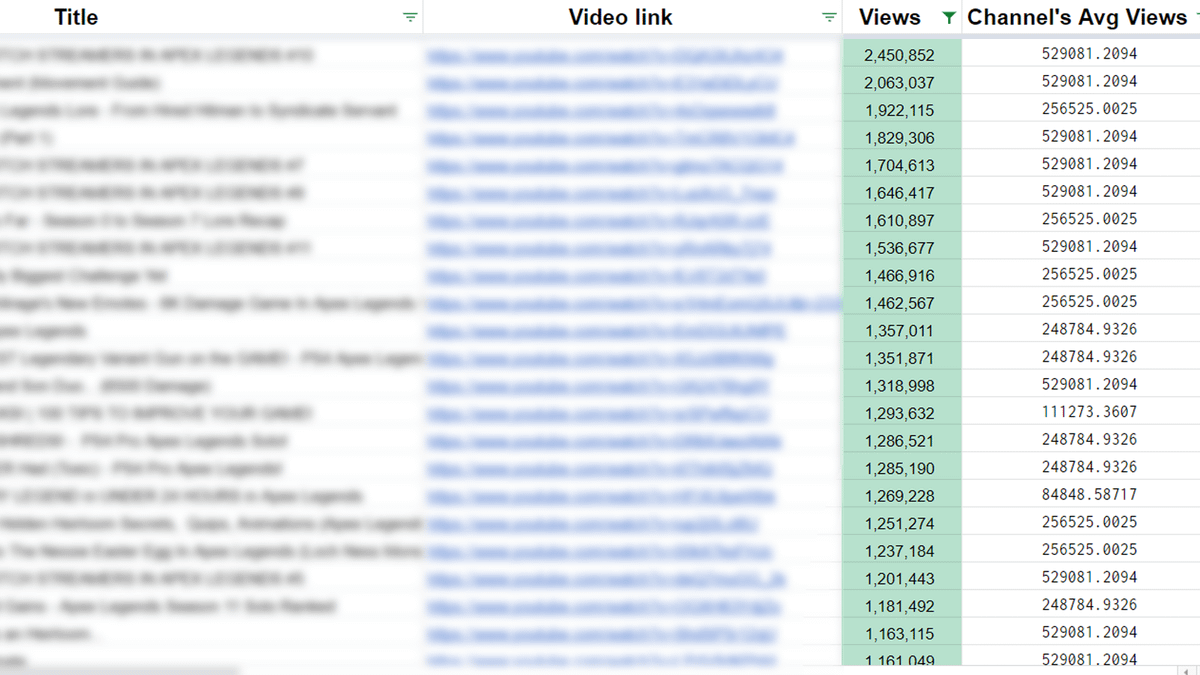Open the video link for 1,922,115 views row
1200x675 pixels.
pyautogui.click(x=600, y=111)
